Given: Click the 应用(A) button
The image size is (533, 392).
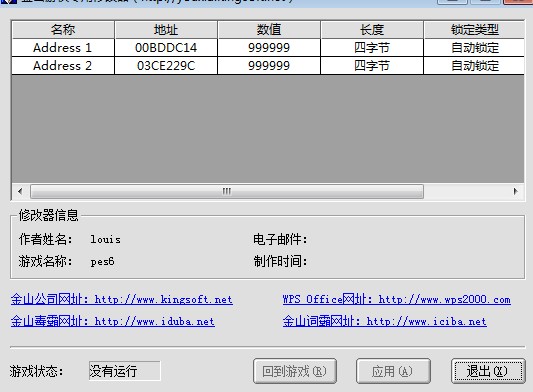Looking at the screenshot, I should (x=393, y=371).
